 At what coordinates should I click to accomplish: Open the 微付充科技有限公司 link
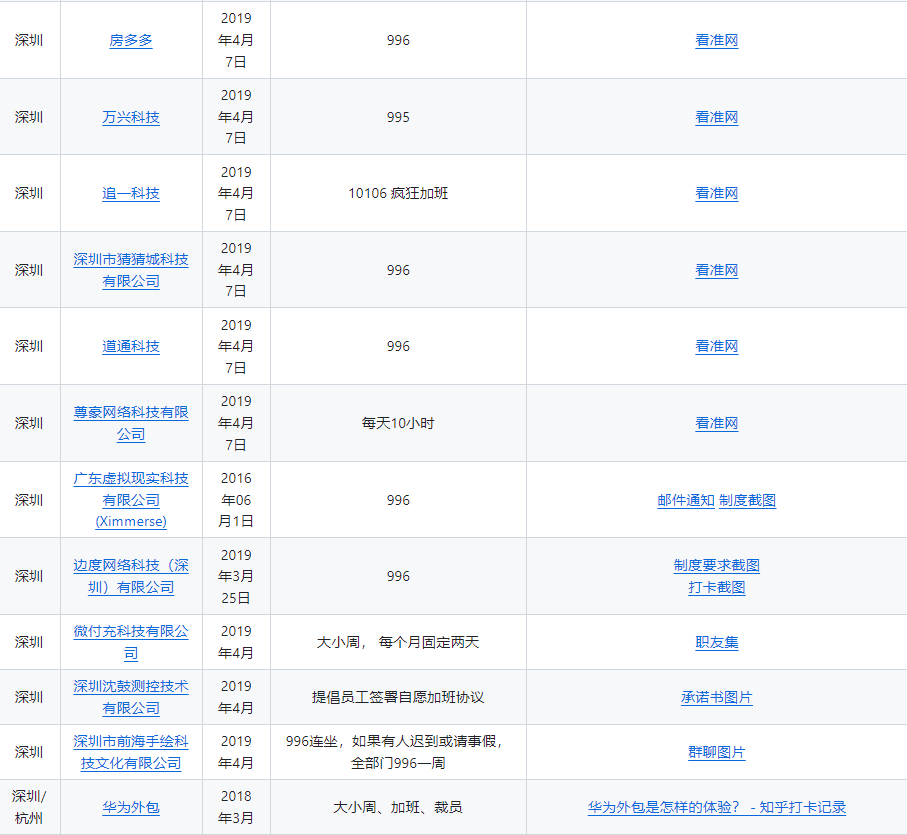(131, 642)
